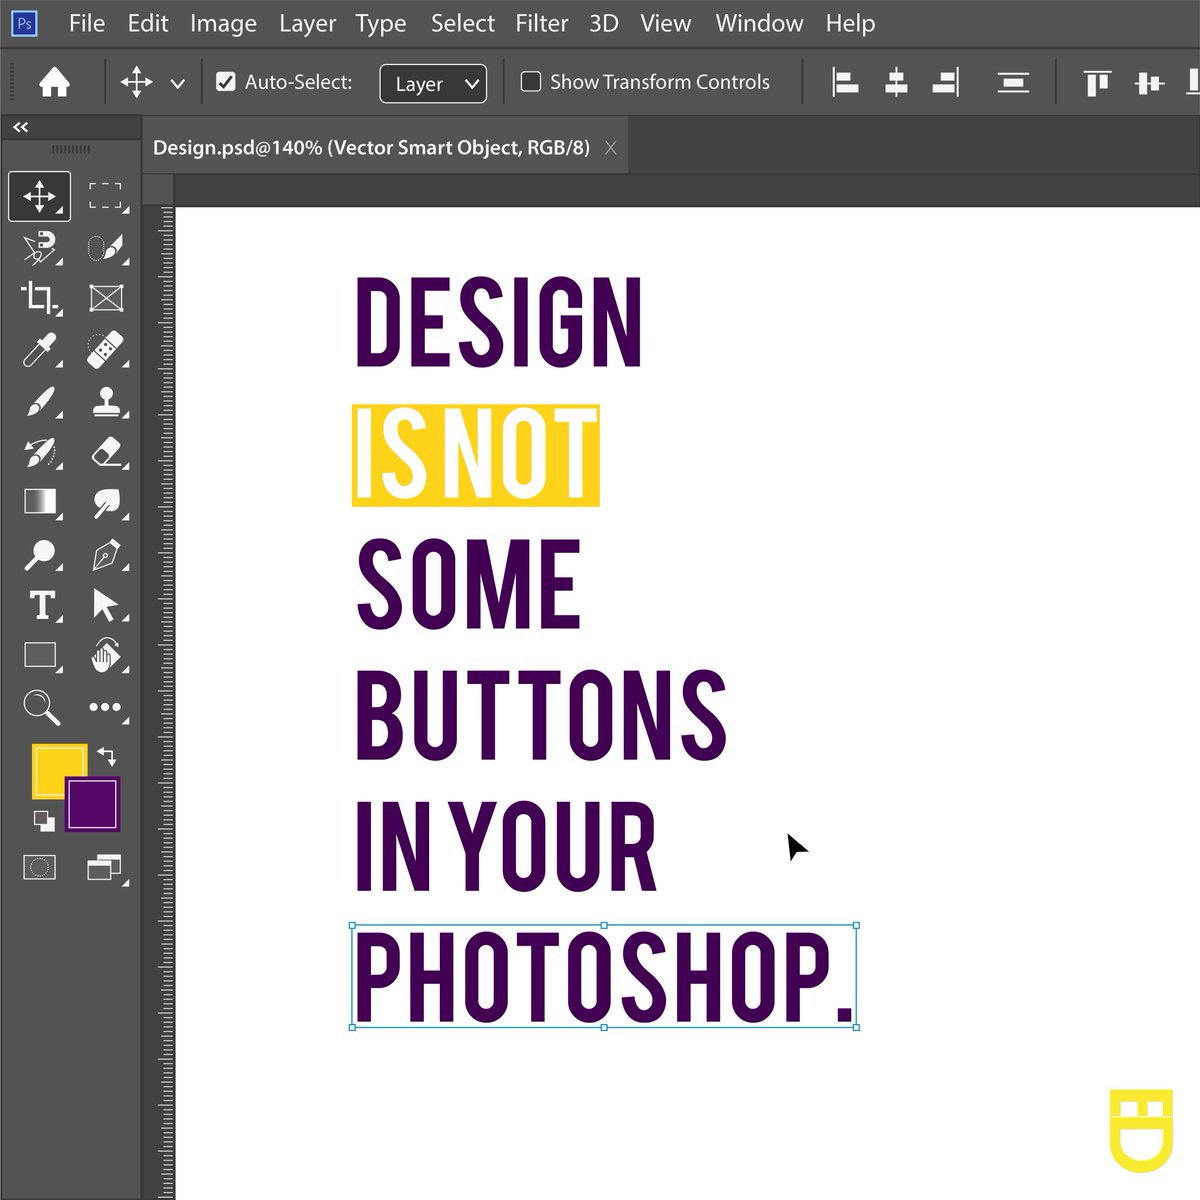1200x1200 pixels.
Task: Select the Magnetic Lasso tool
Action: pyautogui.click(x=40, y=247)
